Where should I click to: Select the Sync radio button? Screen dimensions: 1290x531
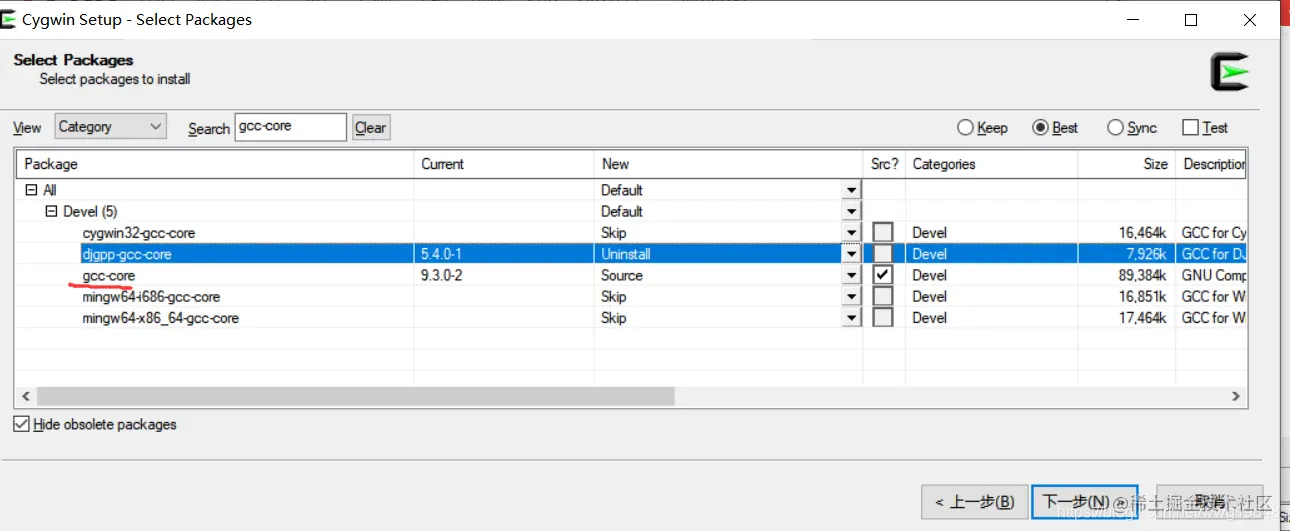click(1132, 128)
